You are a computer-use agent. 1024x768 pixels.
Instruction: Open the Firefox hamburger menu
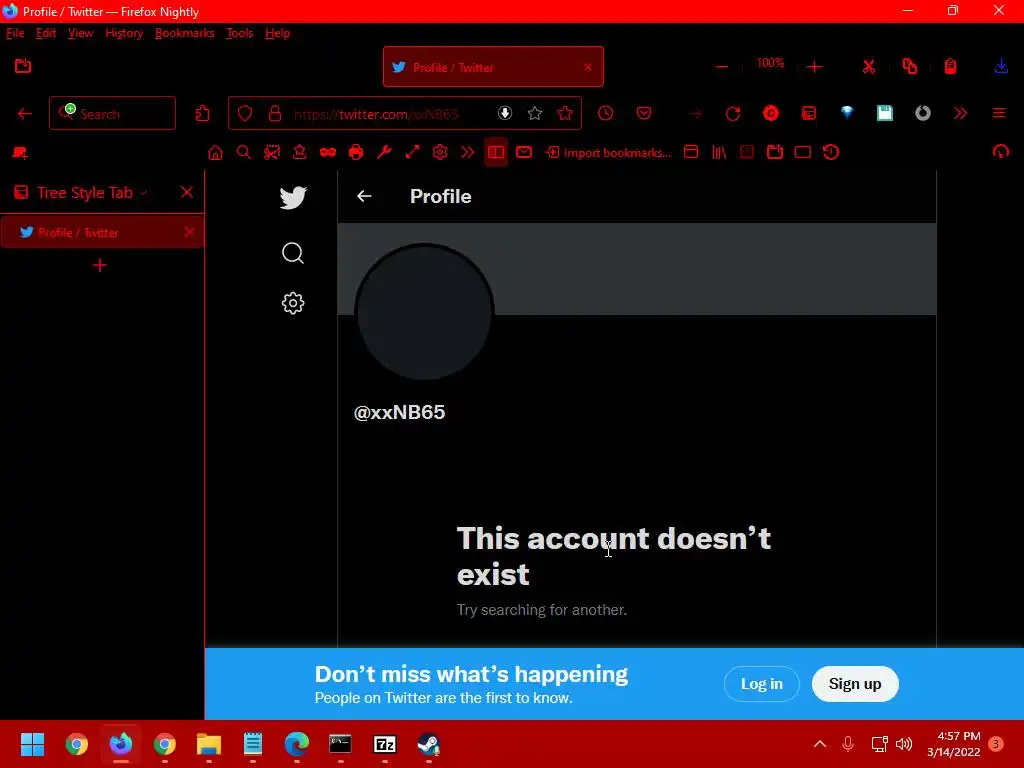click(999, 114)
